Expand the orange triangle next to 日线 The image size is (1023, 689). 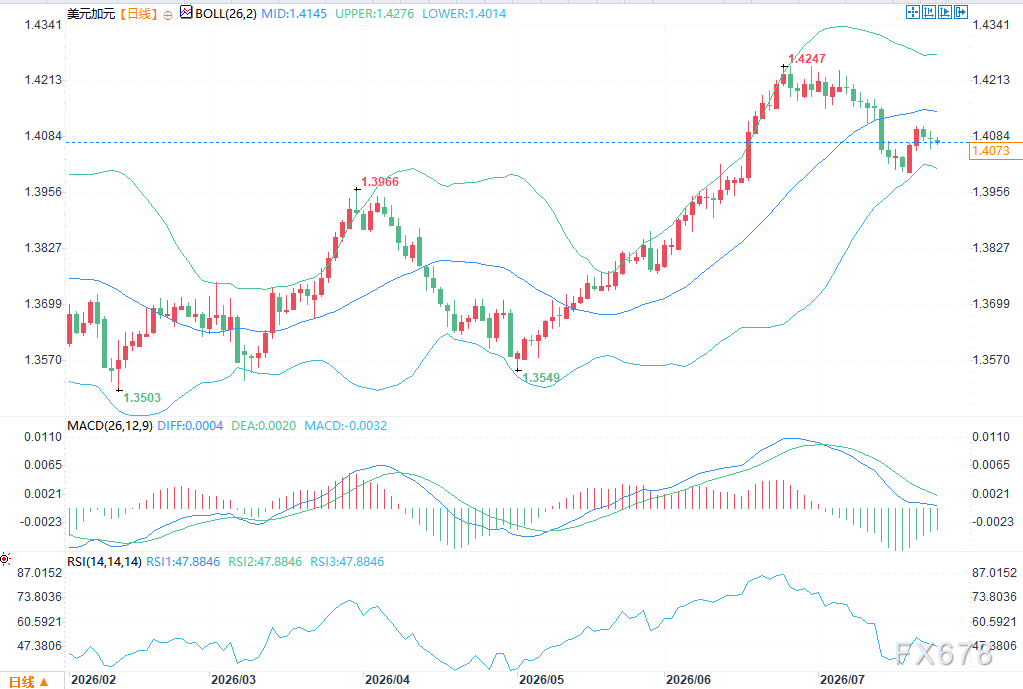pyautogui.click(x=44, y=682)
